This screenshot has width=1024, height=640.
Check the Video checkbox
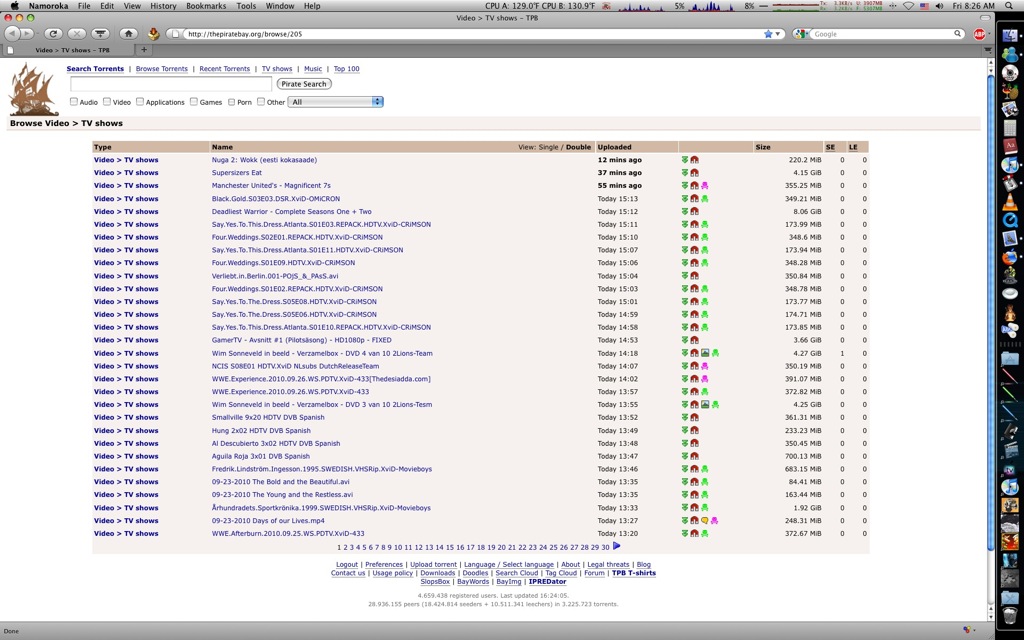(106, 101)
